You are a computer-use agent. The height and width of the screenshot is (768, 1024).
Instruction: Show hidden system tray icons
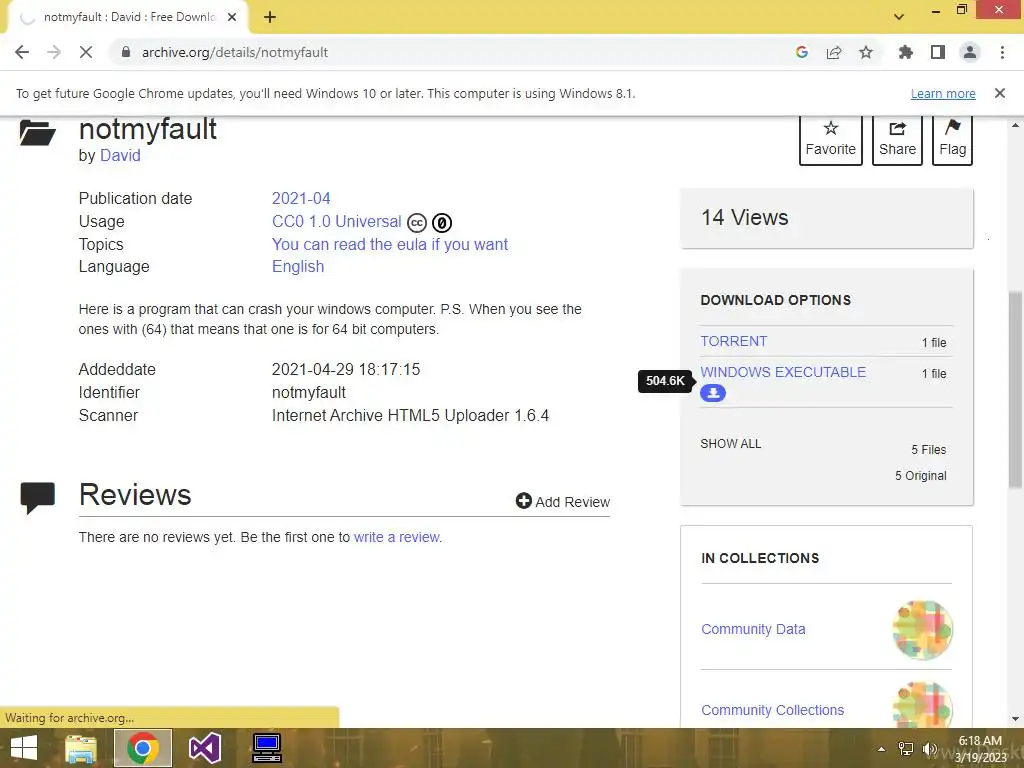click(x=881, y=749)
